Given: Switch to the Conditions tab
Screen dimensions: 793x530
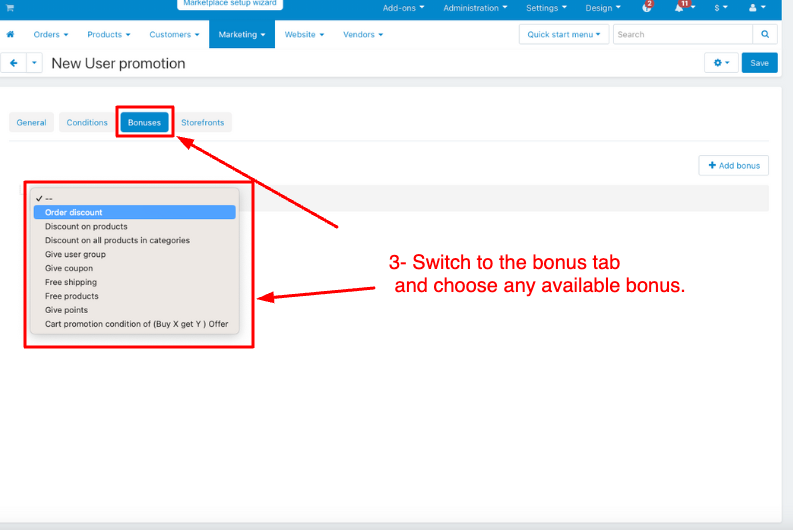Looking at the screenshot, I should pos(87,122).
